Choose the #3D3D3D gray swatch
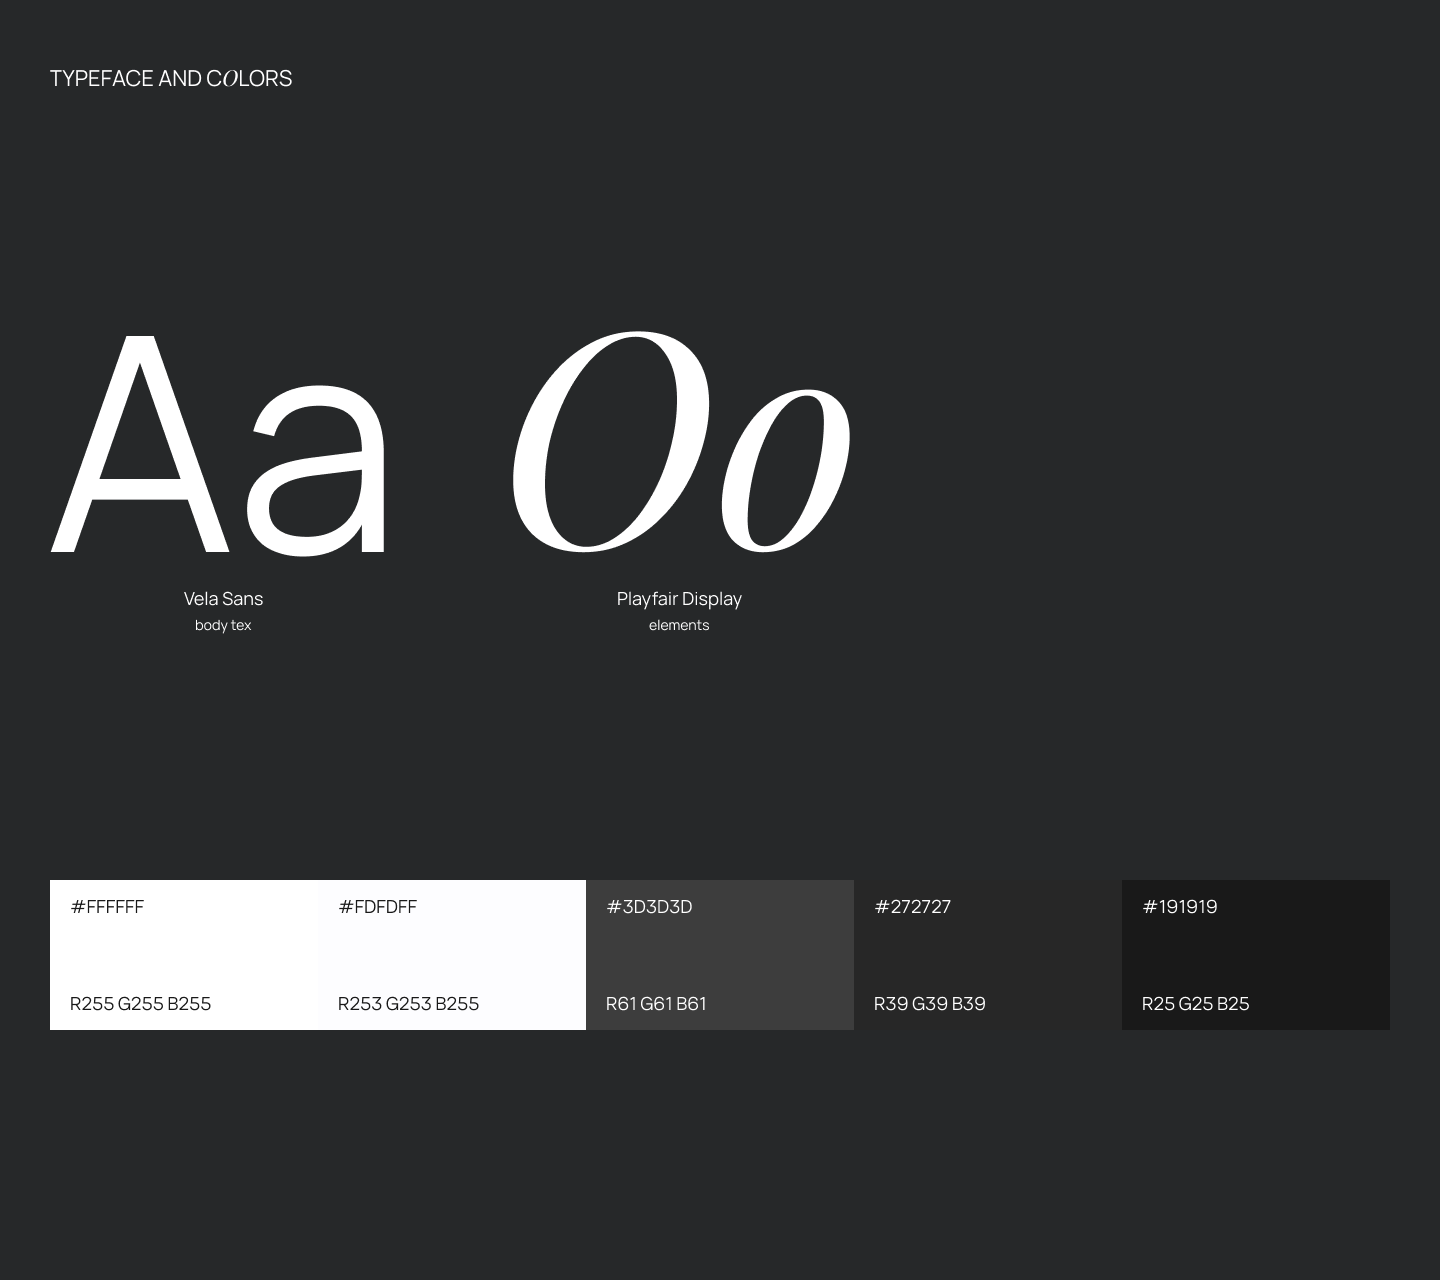The width and height of the screenshot is (1440, 1280). [720, 954]
